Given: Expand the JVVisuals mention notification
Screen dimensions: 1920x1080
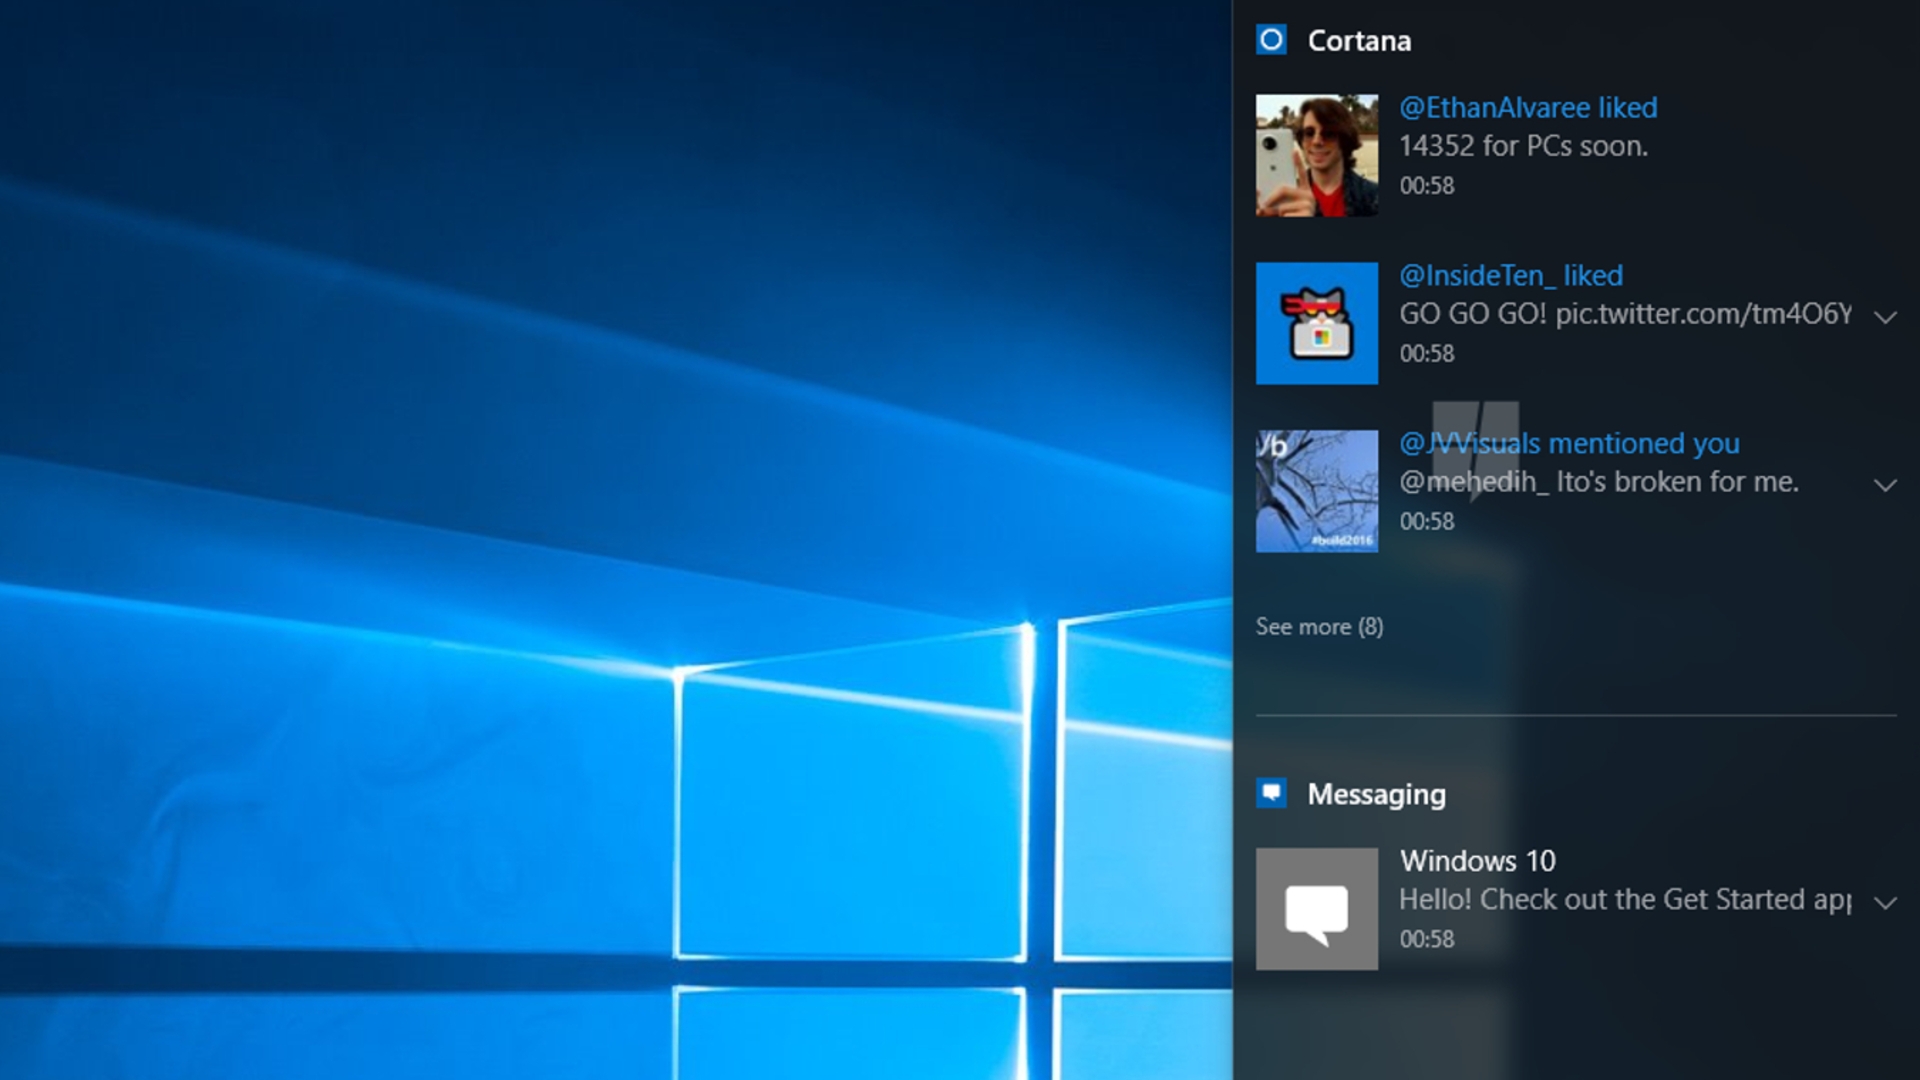Looking at the screenshot, I should coord(1885,485).
